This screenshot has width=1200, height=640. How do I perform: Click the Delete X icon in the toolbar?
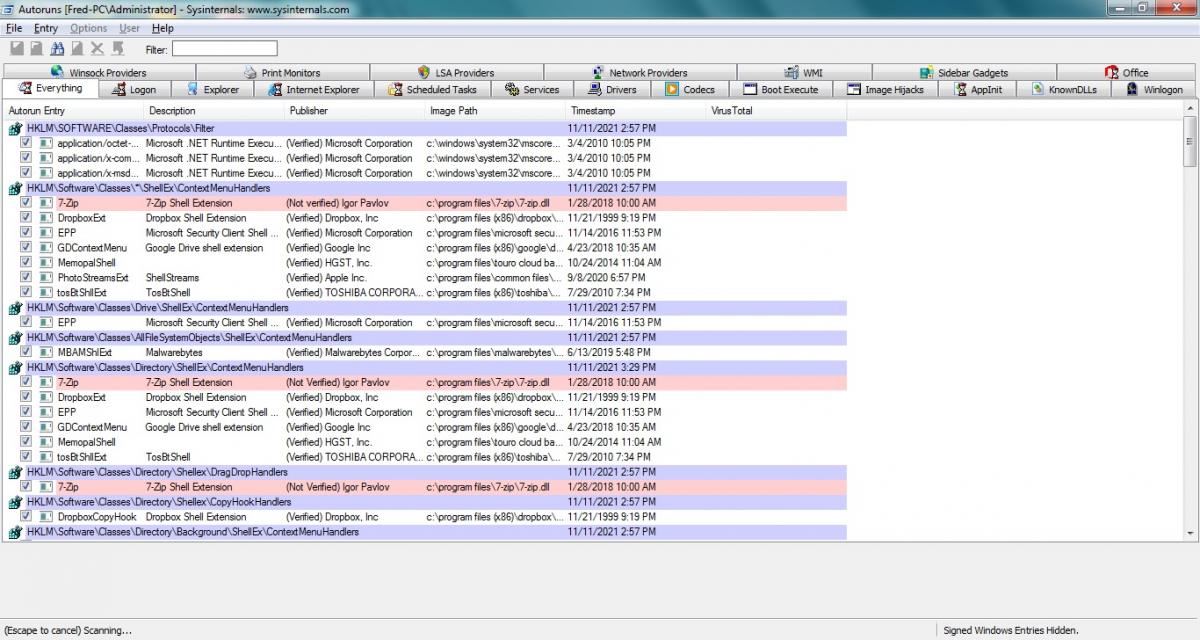97,48
